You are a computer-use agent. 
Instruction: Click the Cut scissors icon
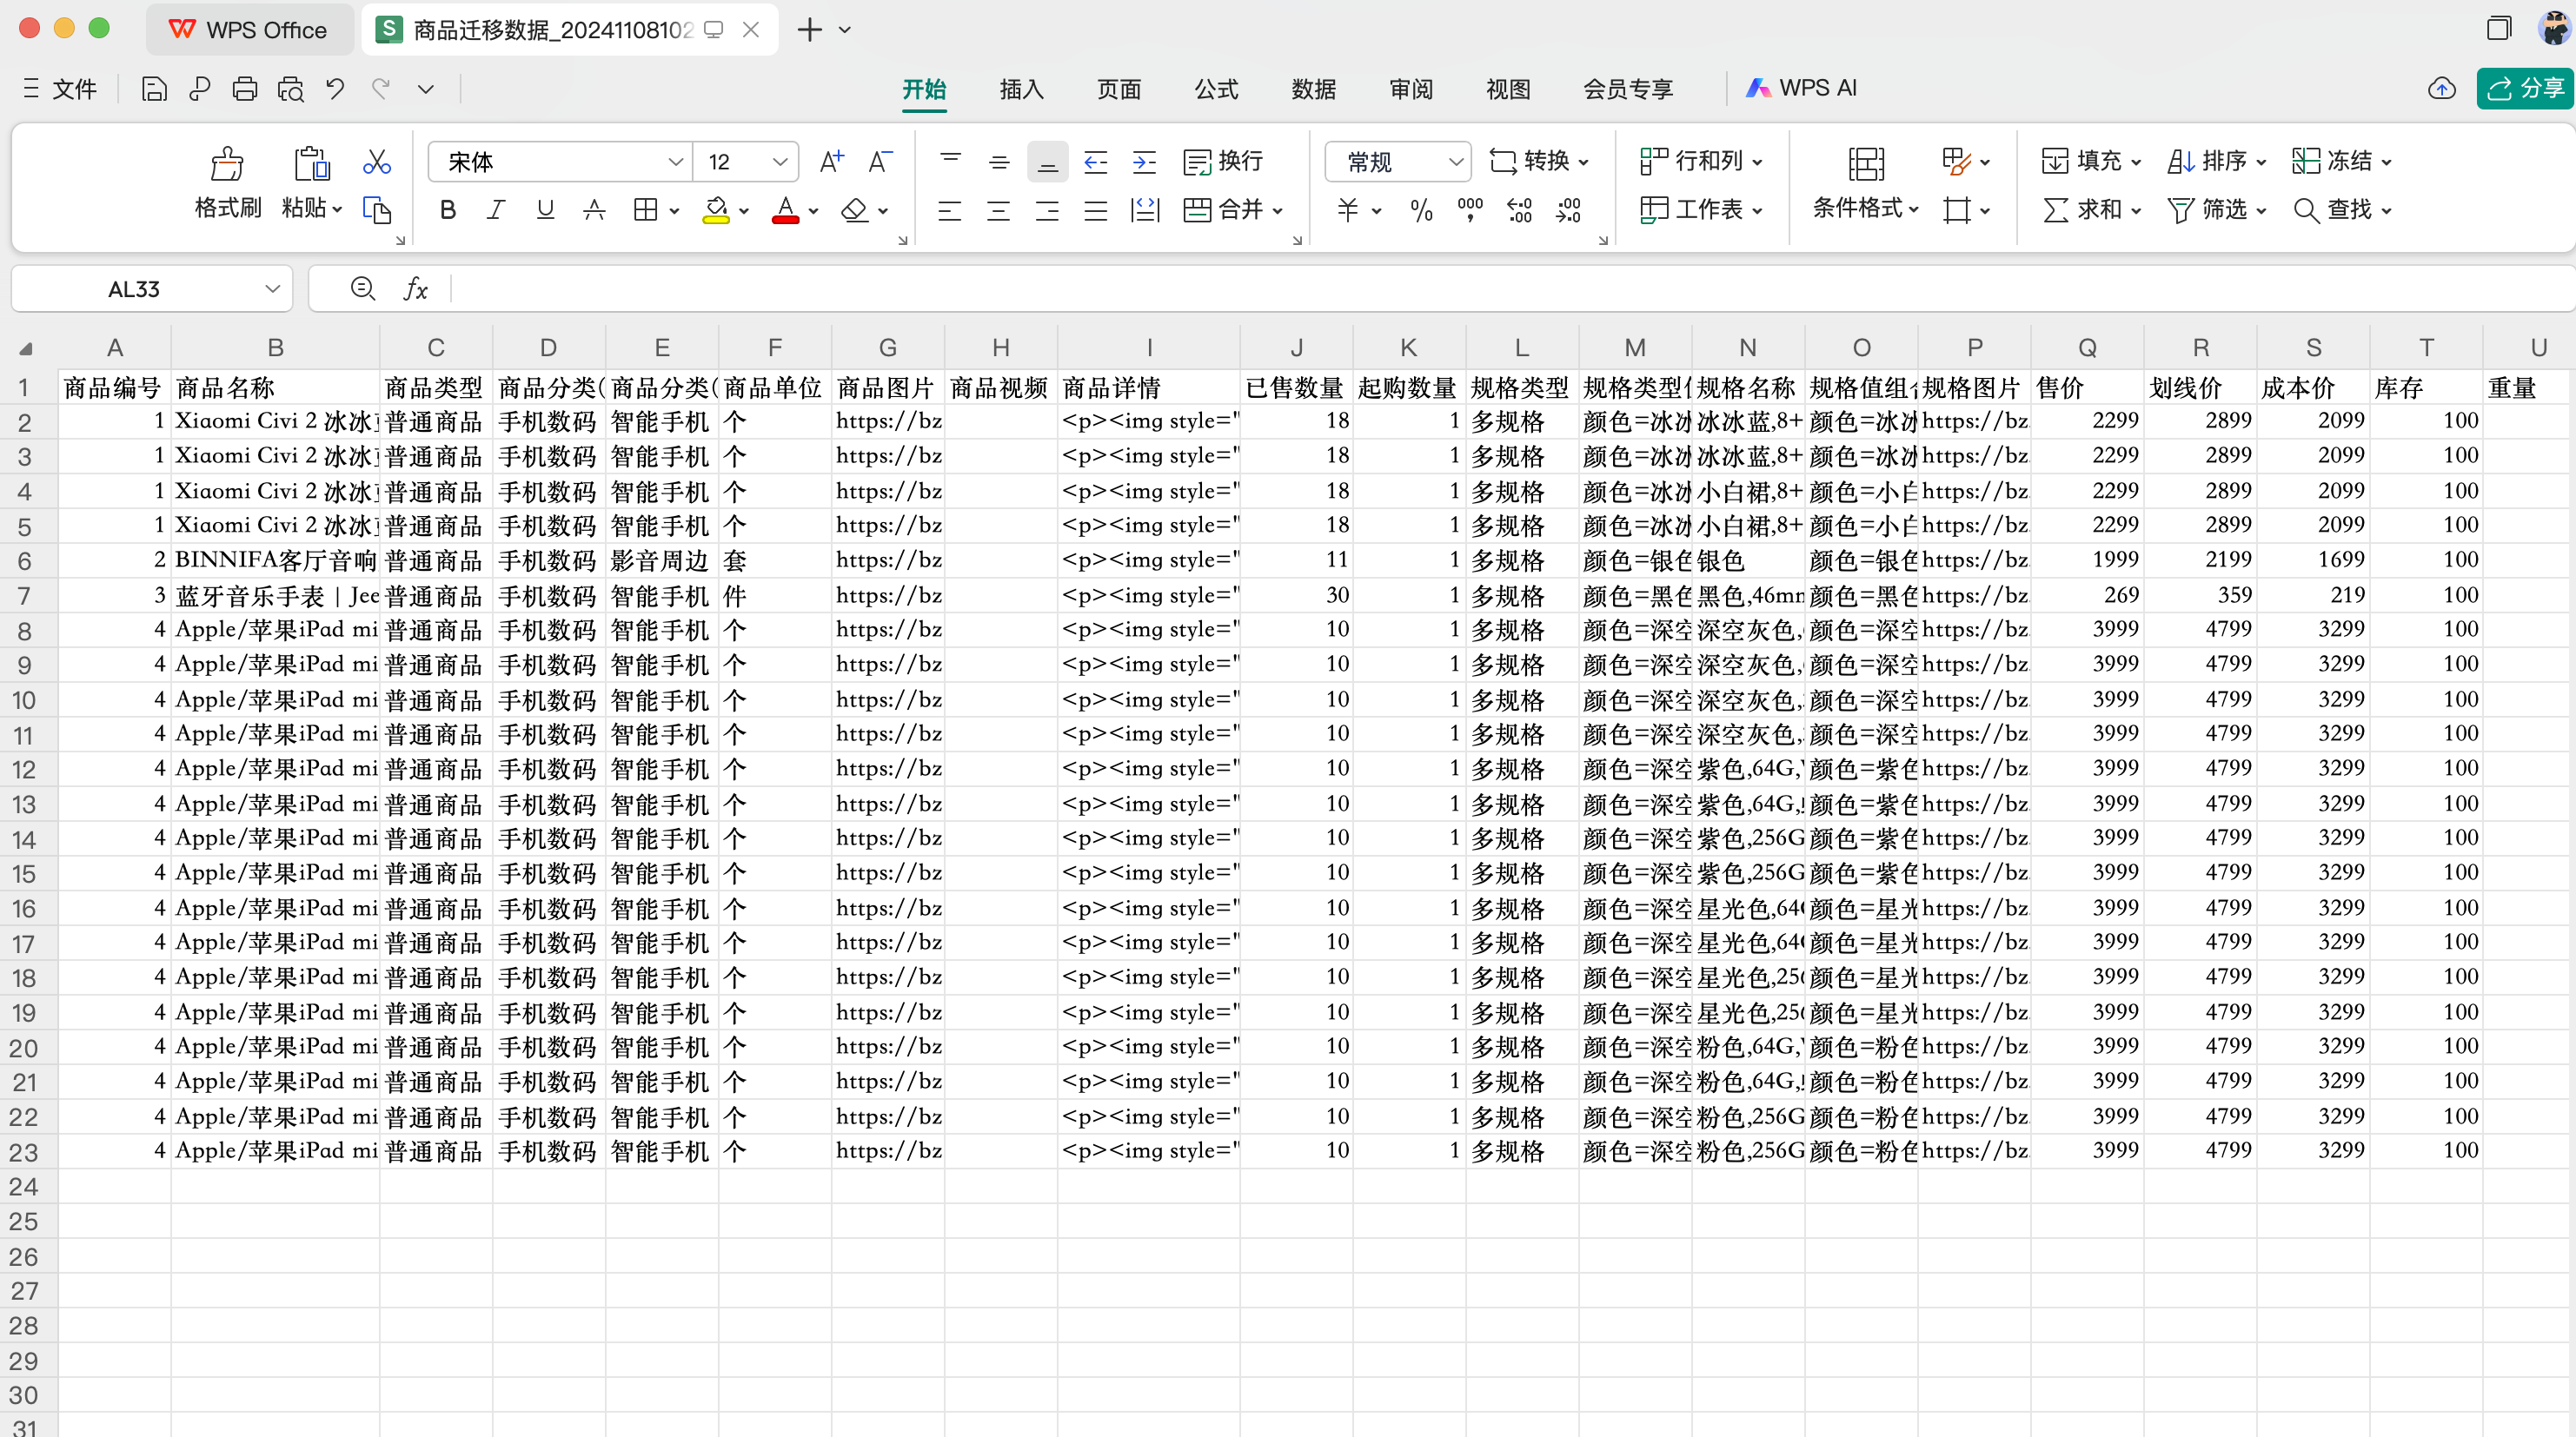pos(376,161)
